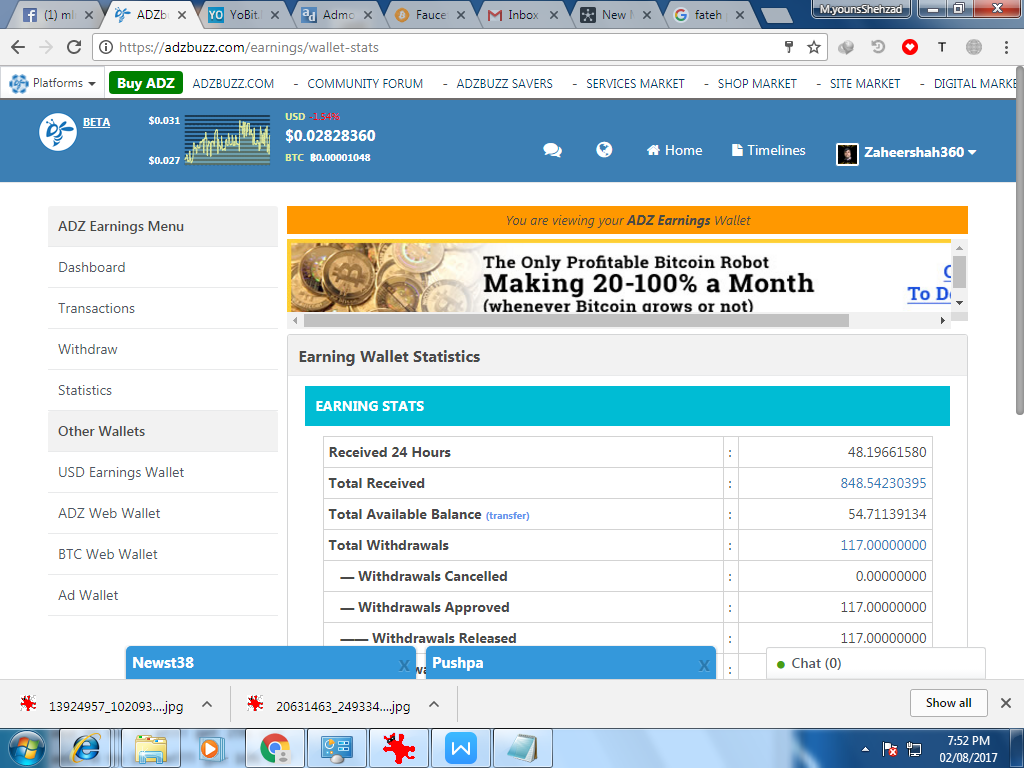The width and height of the screenshot is (1024, 768).
Task: Open the red splat app in taskbar
Action: click(x=398, y=748)
